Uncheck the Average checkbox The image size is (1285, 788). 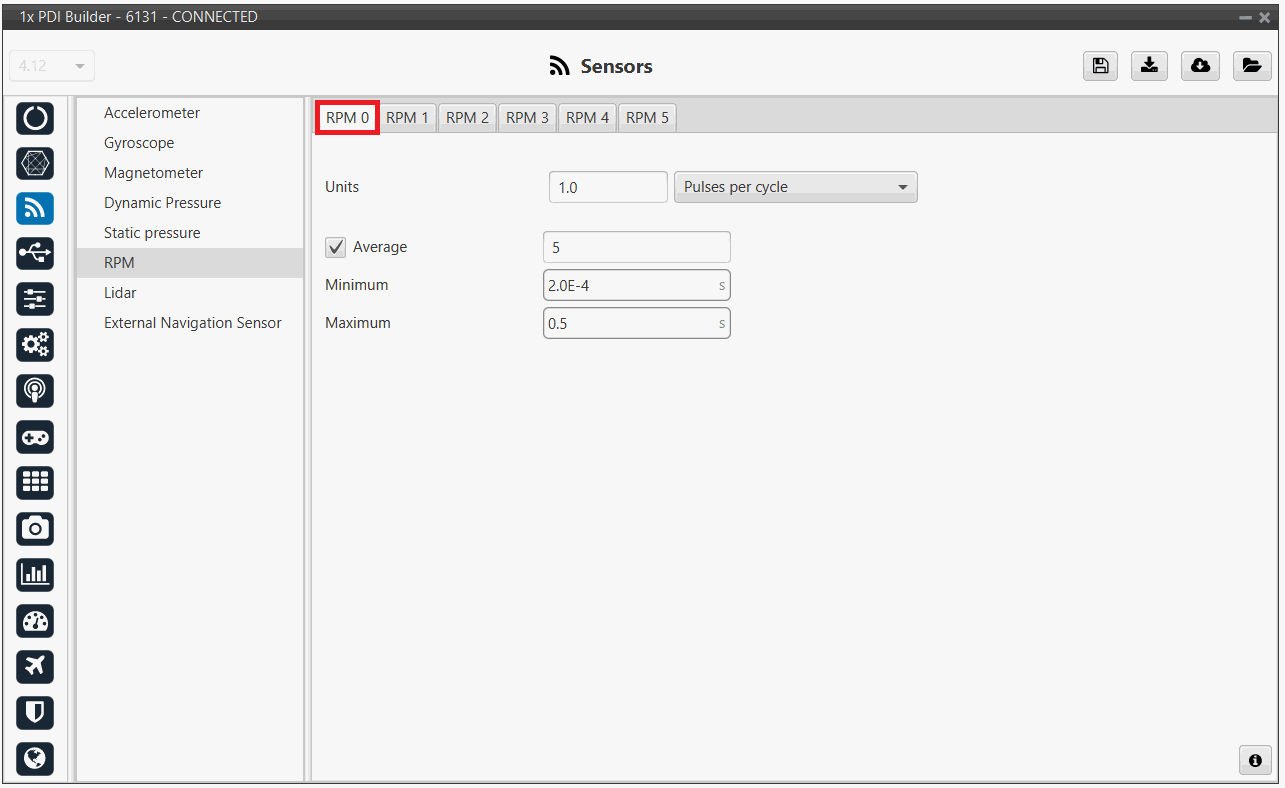[x=336, y=247]
